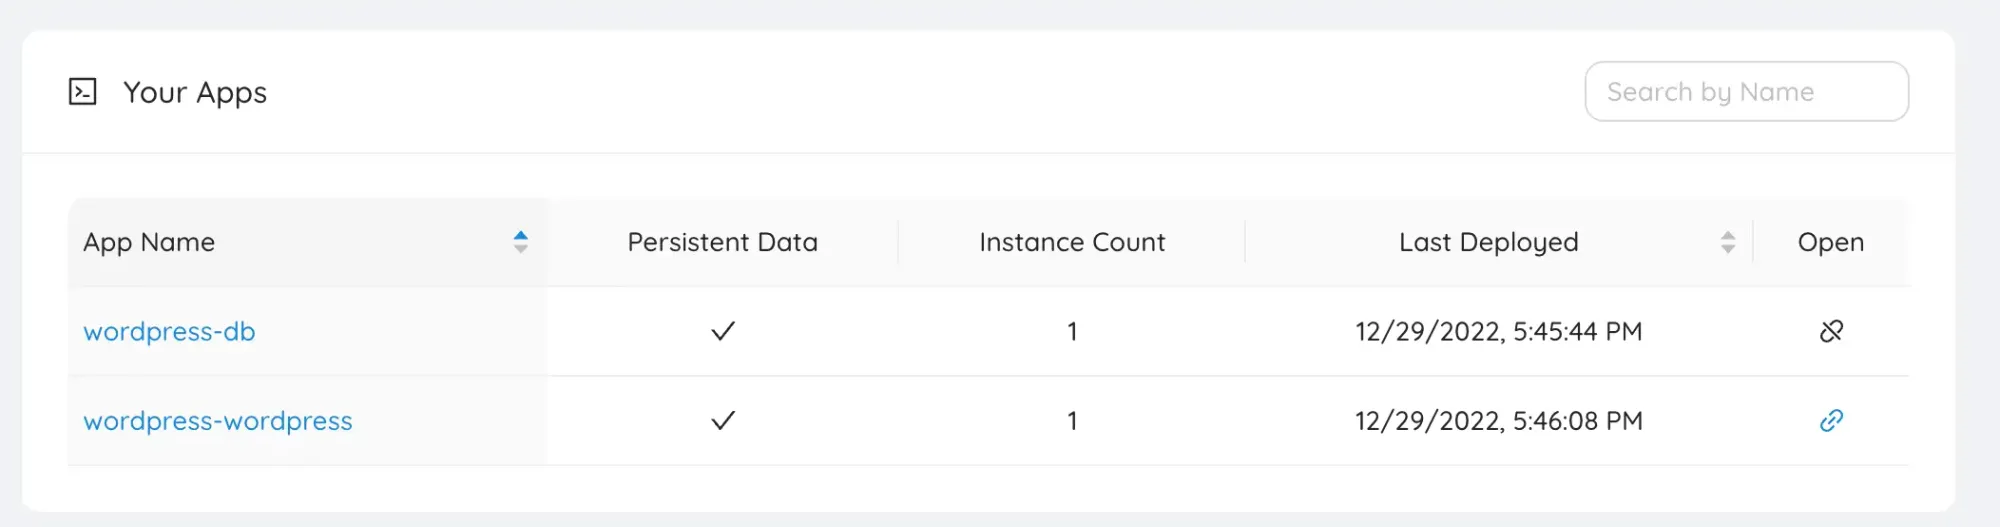Click the terminal icon beside Your Apps

click(82, 92)
